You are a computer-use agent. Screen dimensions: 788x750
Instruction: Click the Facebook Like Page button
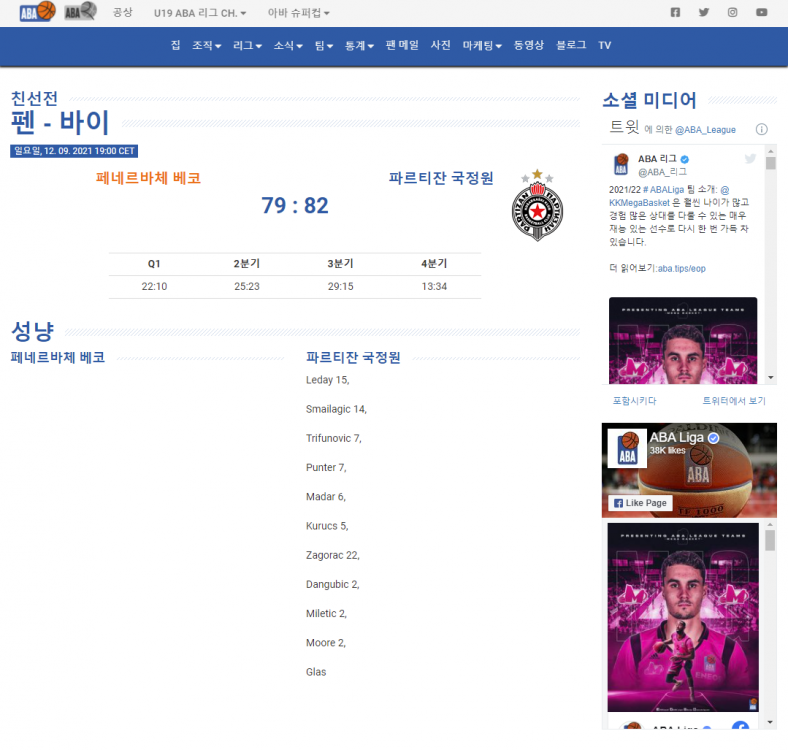click(640, 503)
